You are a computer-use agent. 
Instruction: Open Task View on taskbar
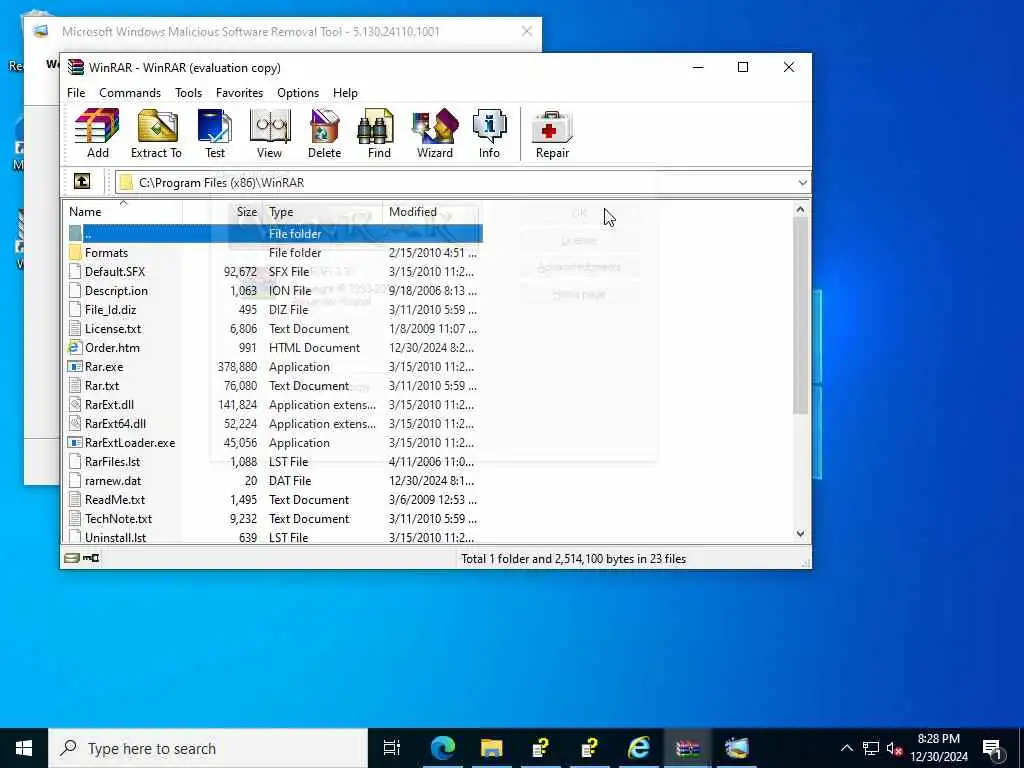click(x=392, y=748)
